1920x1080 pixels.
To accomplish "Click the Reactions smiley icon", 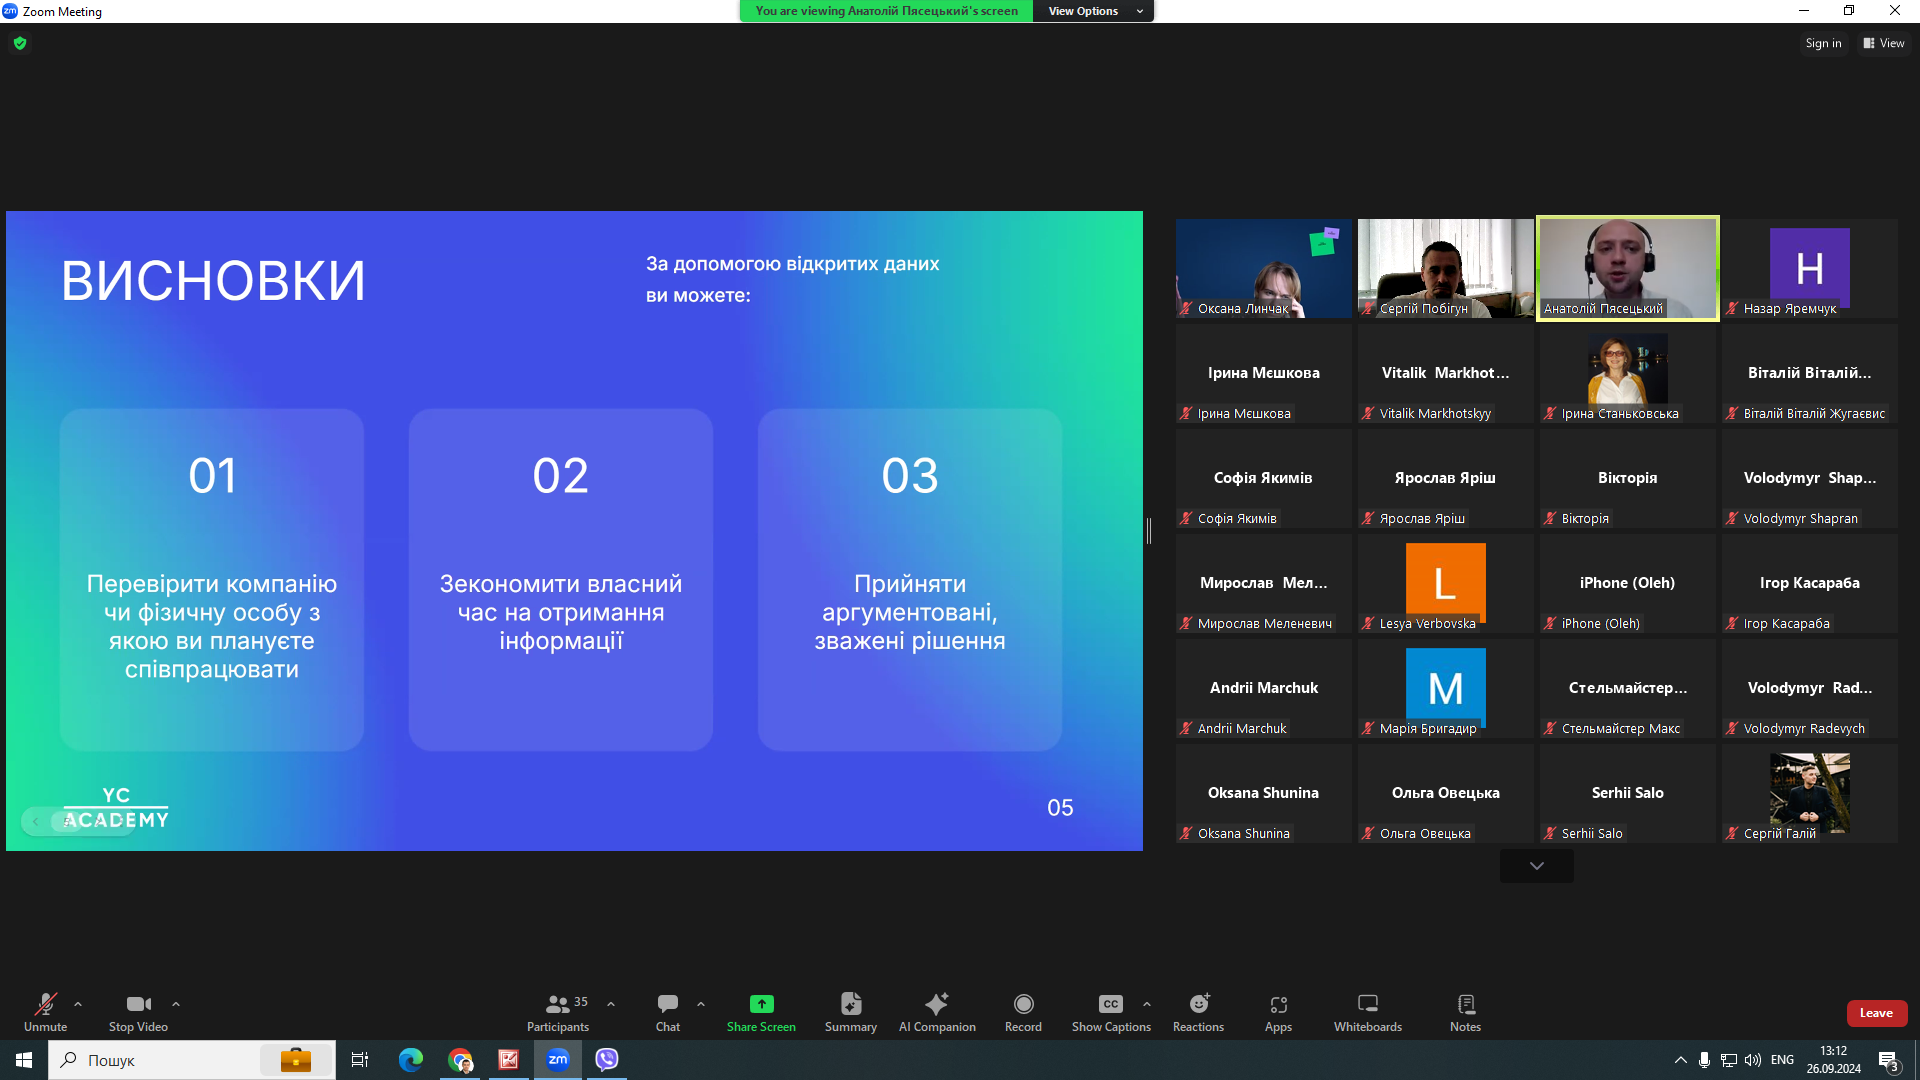I will point(1198,1005).
